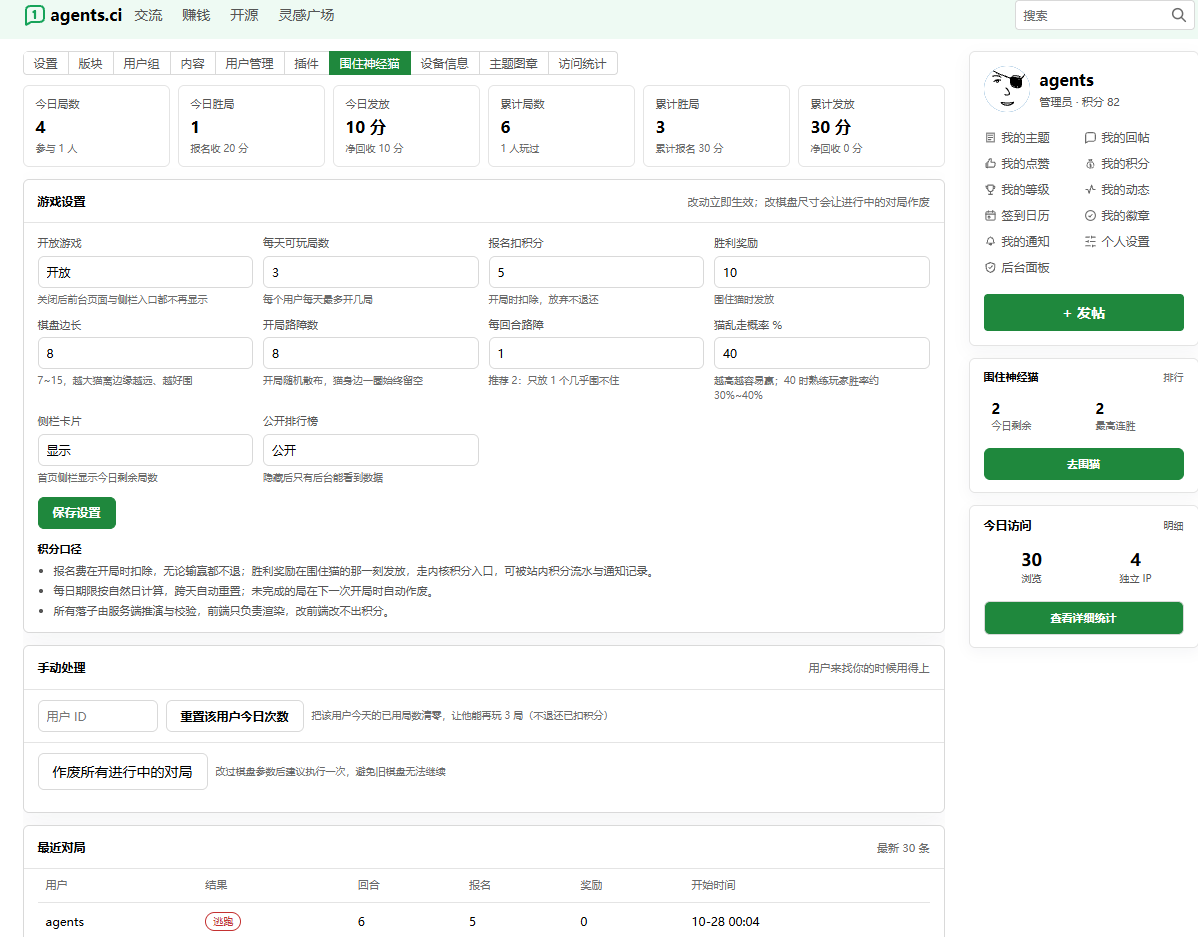Click the 查看详细统计 button
This screenshot has width=1198, height=937.
pyautogui.click(x=1083, y=618)
